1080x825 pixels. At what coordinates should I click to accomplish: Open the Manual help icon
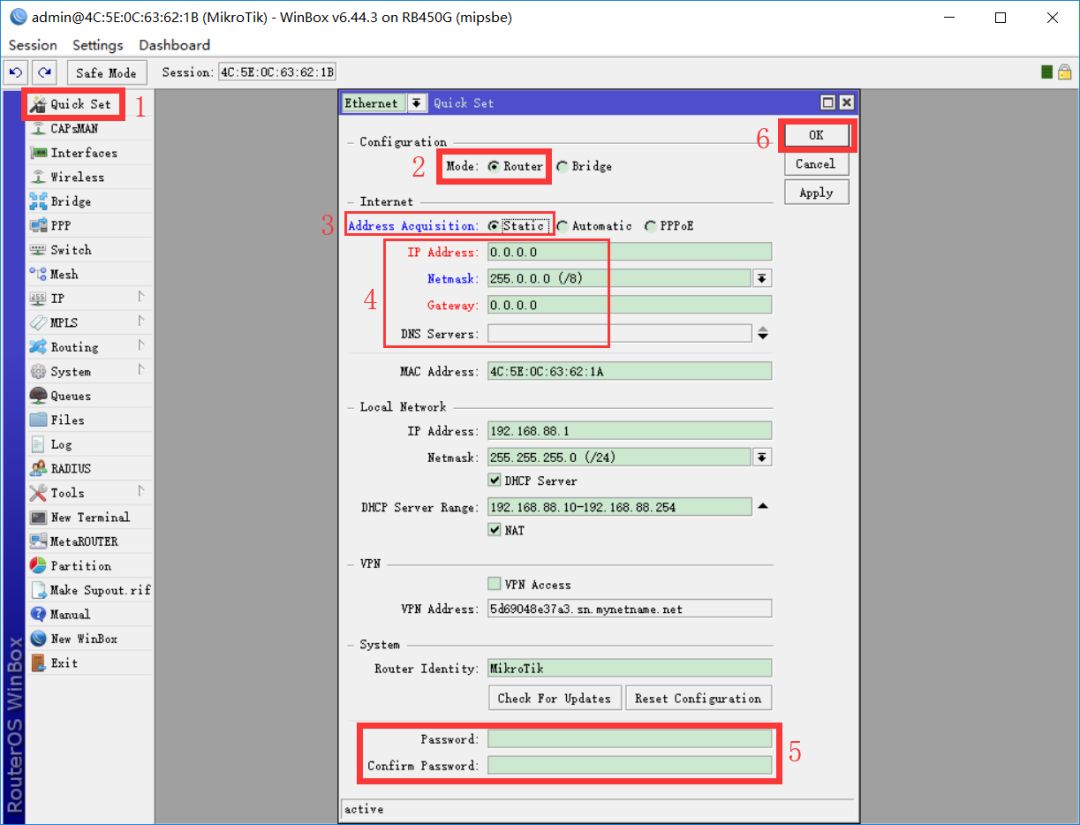pyautogui.click(x=39, y=614)
